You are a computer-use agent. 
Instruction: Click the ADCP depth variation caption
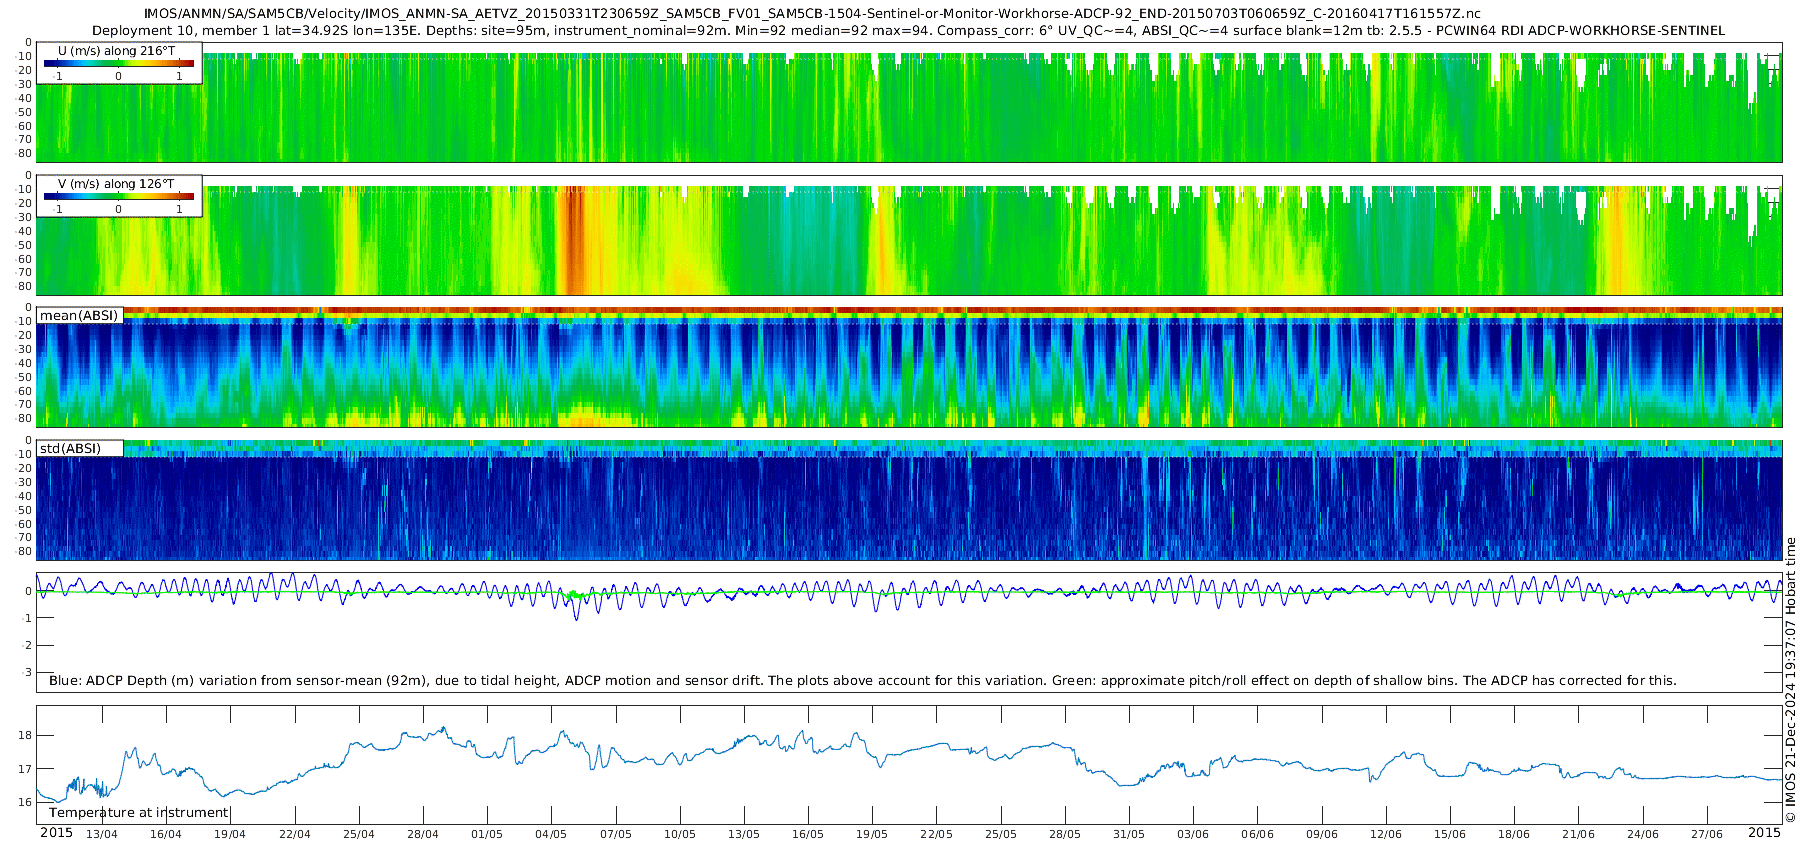tap(862, 680)
